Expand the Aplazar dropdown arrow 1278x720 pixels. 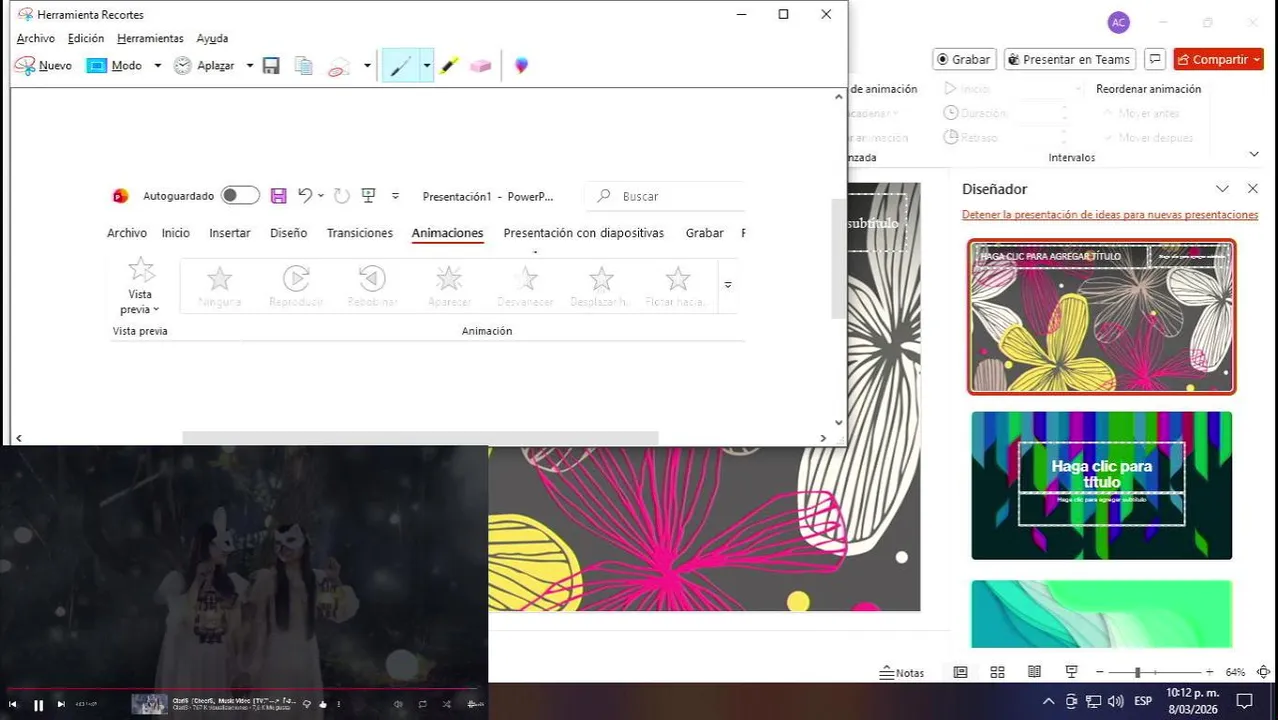coord(250,66)
